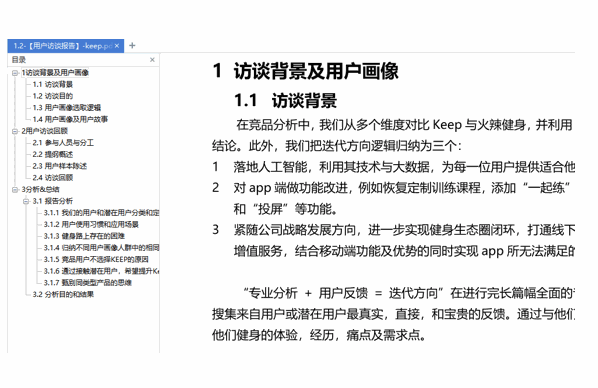Open a new tab with the plus button

coord(132,45)
